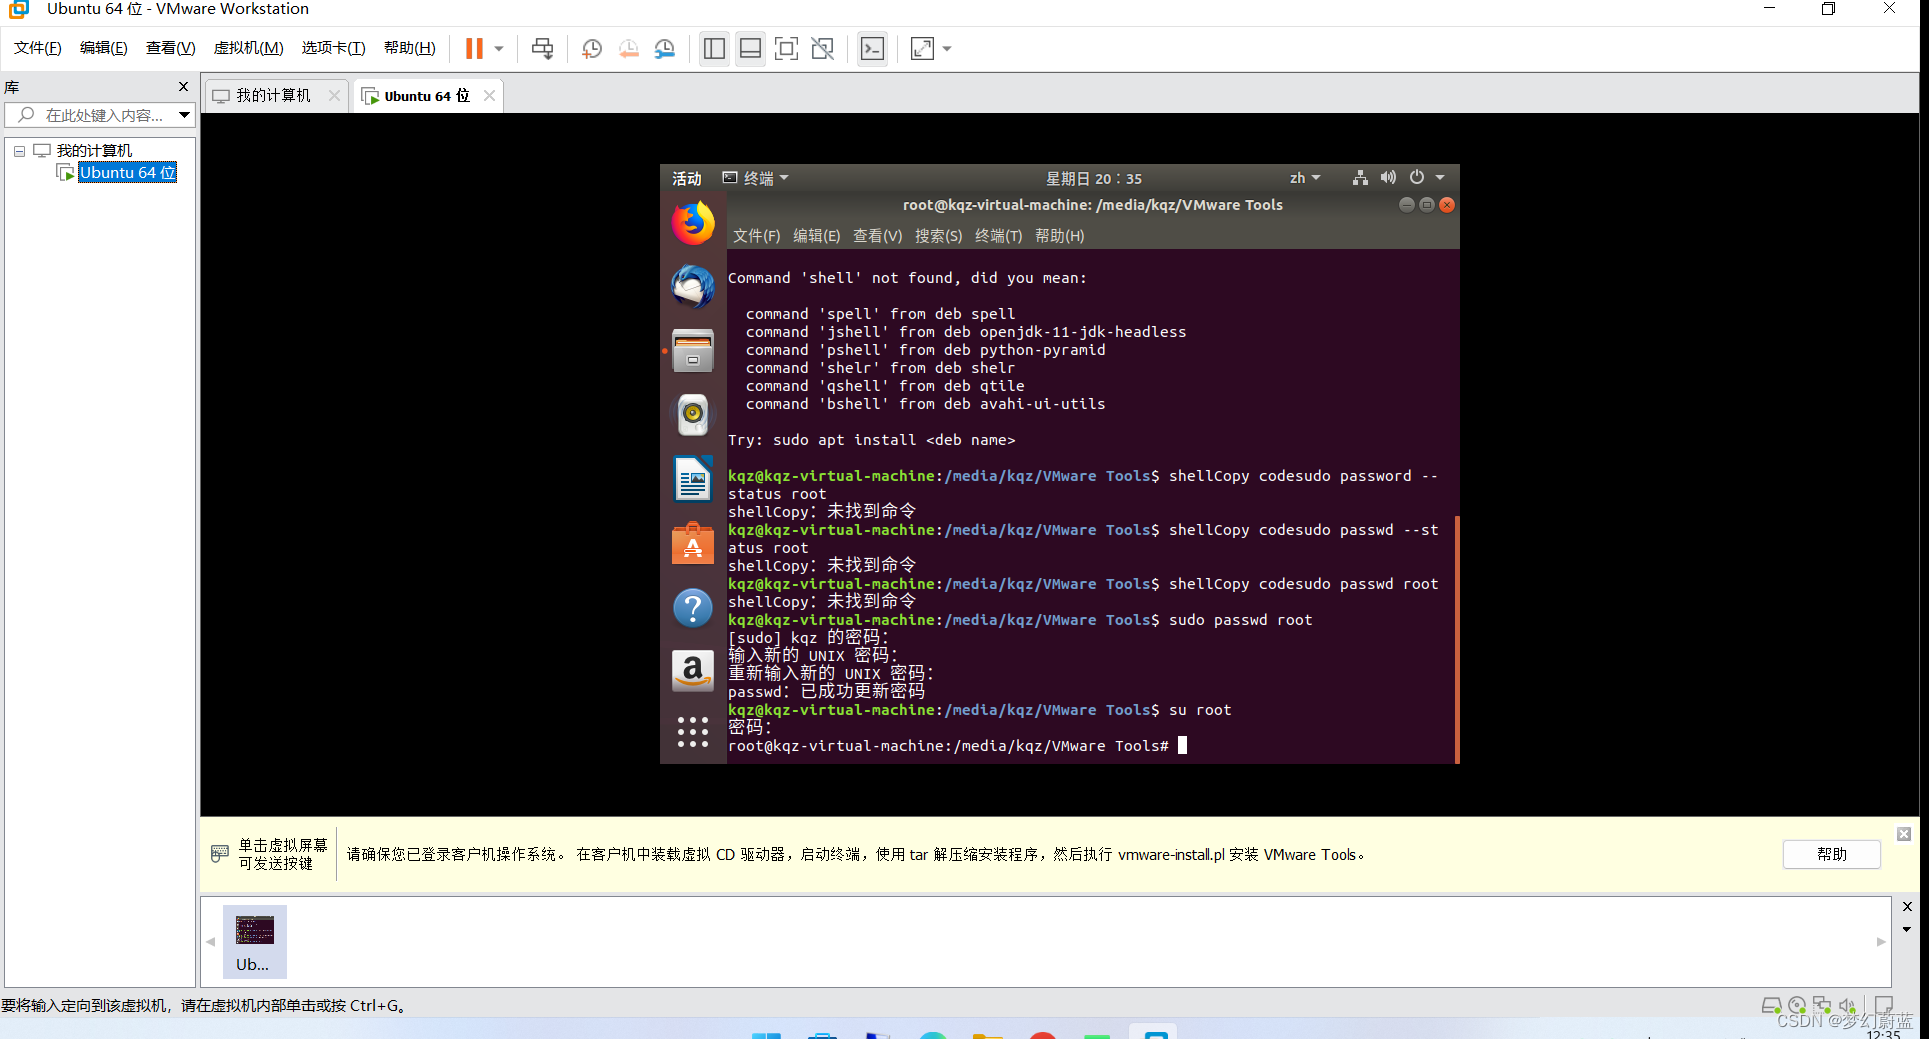Toggle the library sidebar view icon
This screenshot has width=1929, height=1039.
714,48
